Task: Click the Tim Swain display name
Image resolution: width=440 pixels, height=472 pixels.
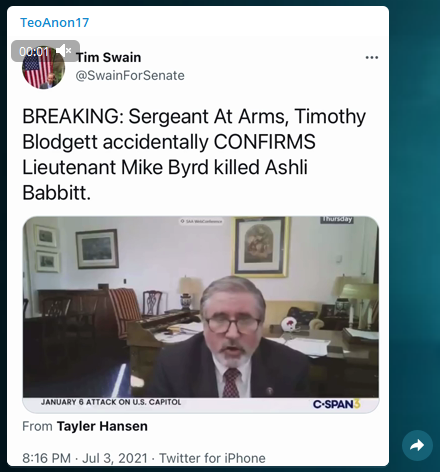Action: pos(109,57)
